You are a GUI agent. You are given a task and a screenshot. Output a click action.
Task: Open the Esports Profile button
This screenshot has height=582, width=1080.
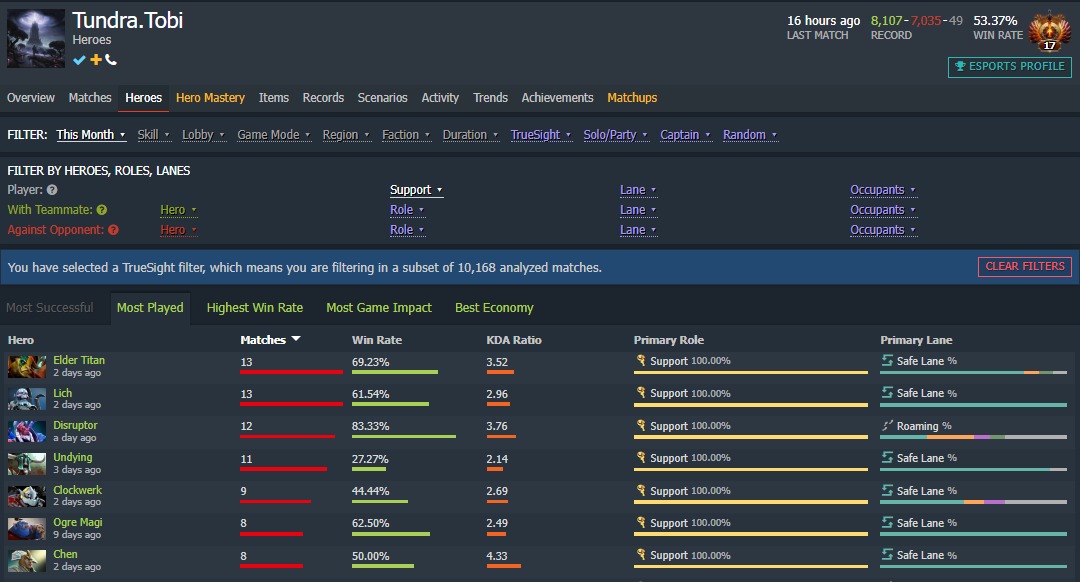point(1009,67)
